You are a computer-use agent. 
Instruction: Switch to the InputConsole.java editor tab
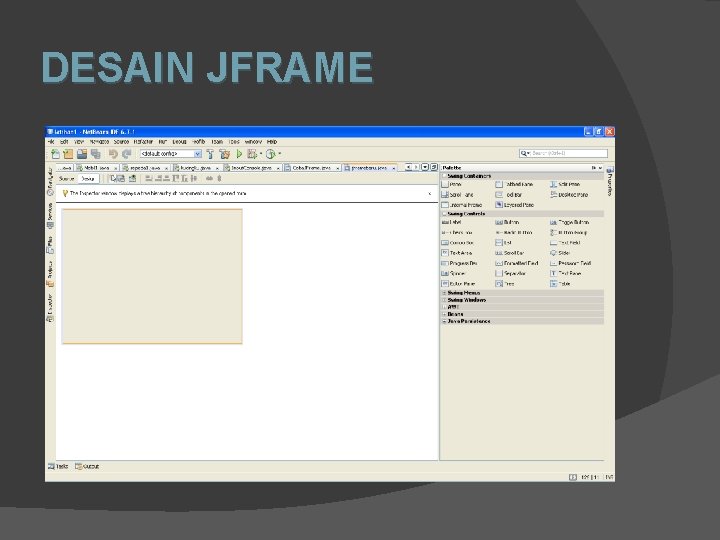251,168
